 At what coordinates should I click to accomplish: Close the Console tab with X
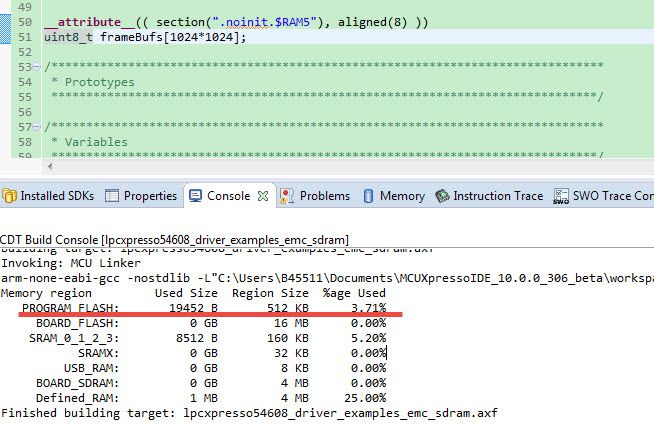coord(263,196)
